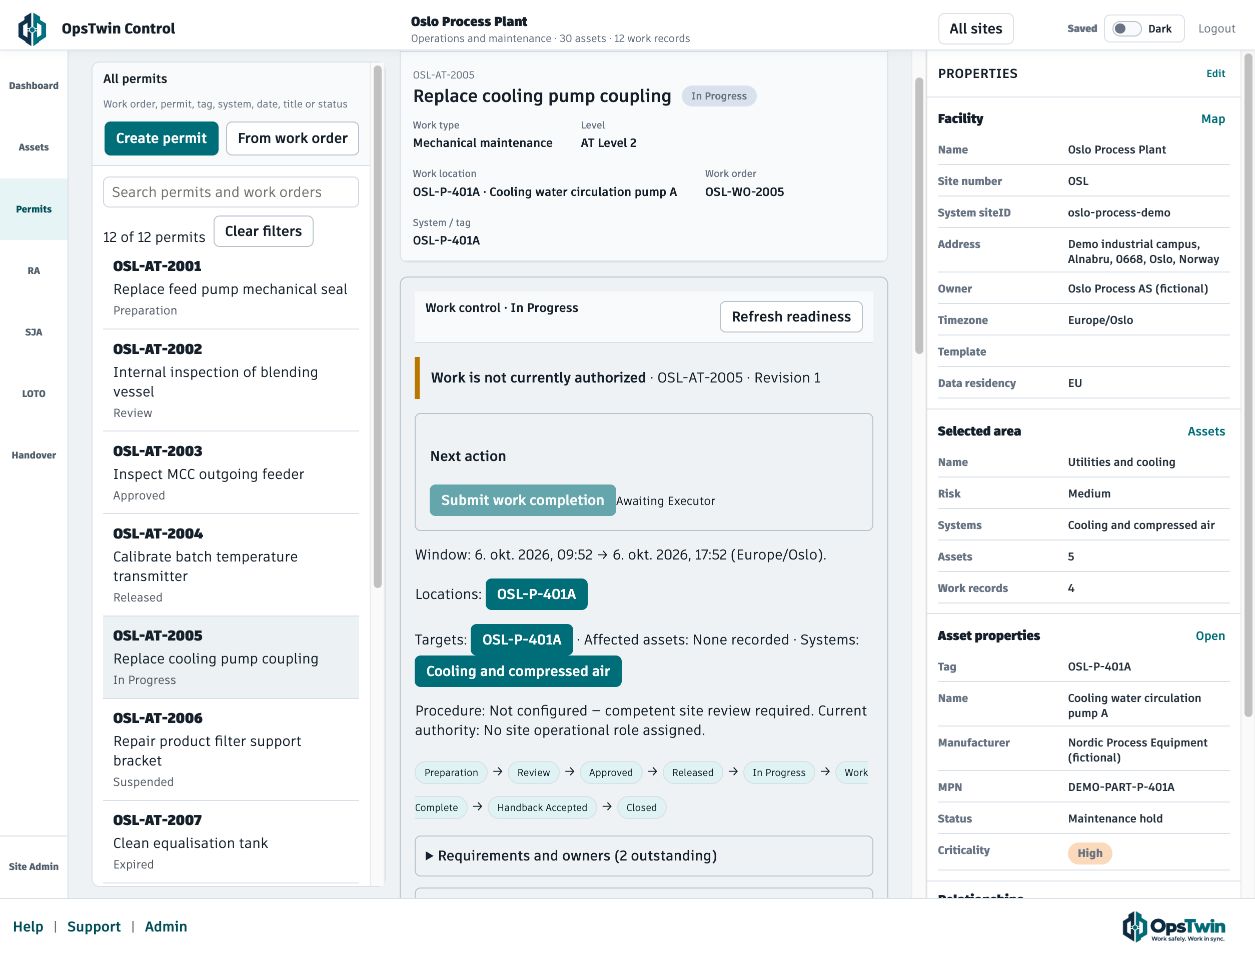Click the Cooling and compressed air system chip

(518, 671)
